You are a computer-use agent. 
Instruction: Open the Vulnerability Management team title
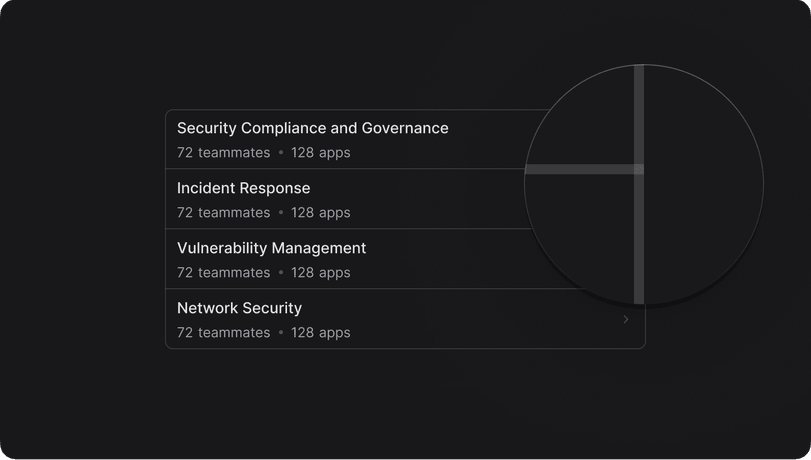pyautogui.click(x=271, y=248)
